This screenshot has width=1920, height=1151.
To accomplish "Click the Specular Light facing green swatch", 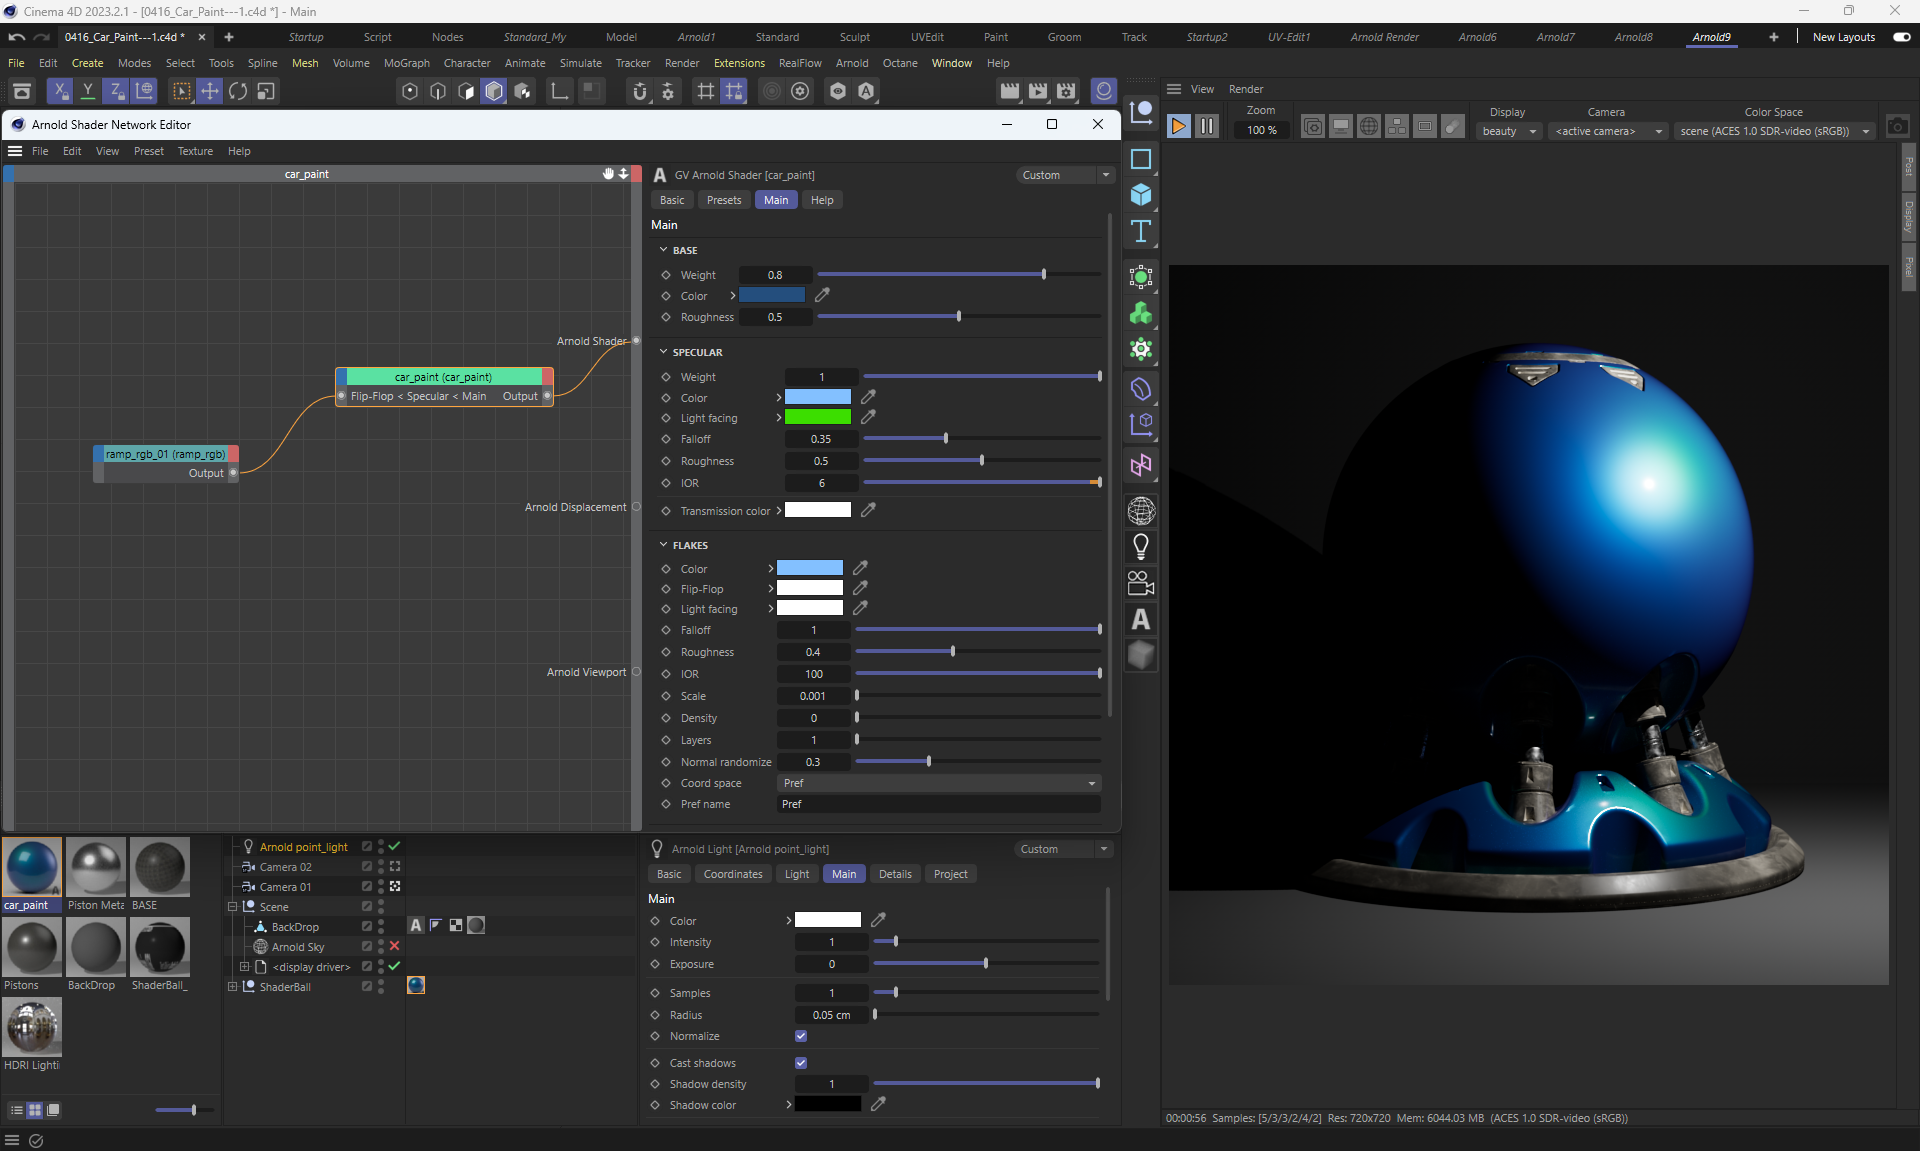I will pos(817,418).
